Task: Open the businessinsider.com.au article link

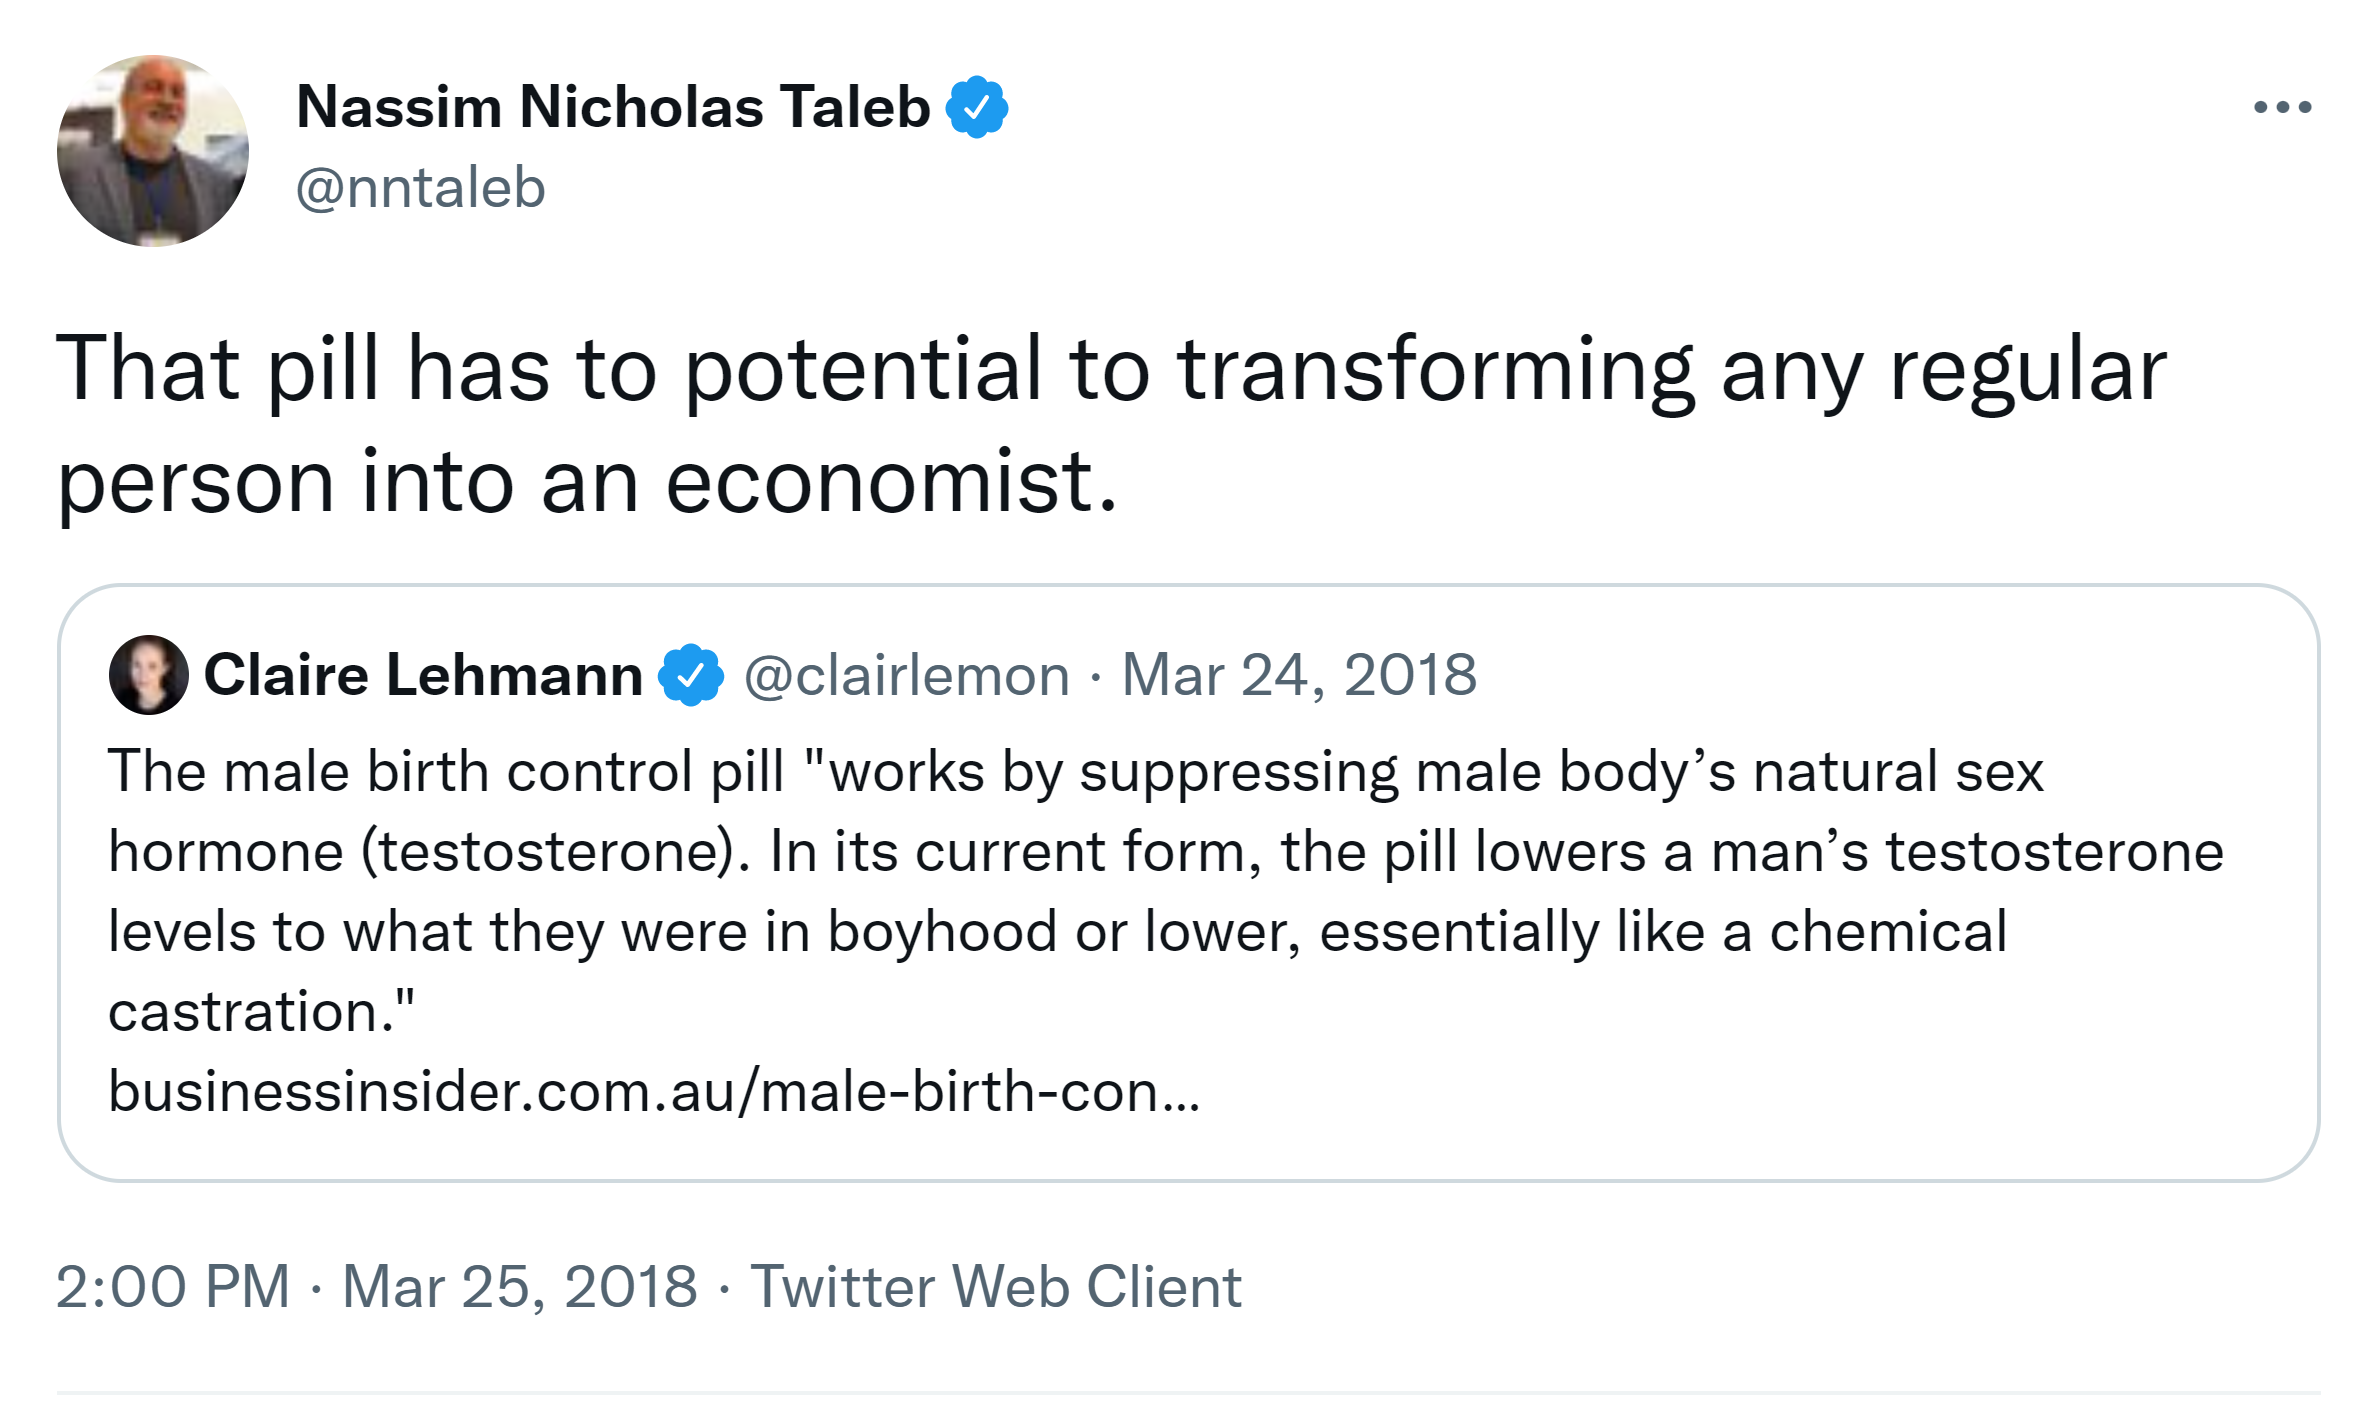Action: pyautogui.click(x=654, y=1091)
